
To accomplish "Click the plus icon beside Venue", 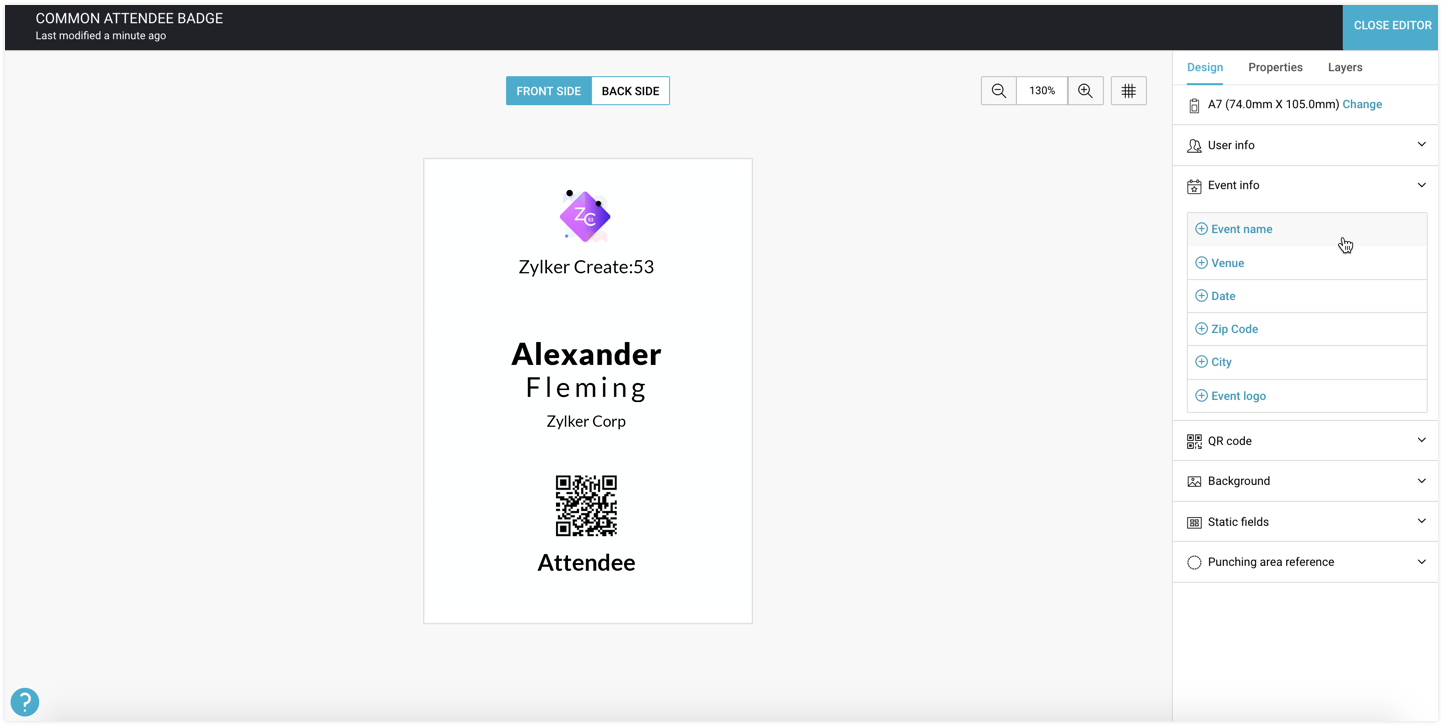I will pos(1201,263).
